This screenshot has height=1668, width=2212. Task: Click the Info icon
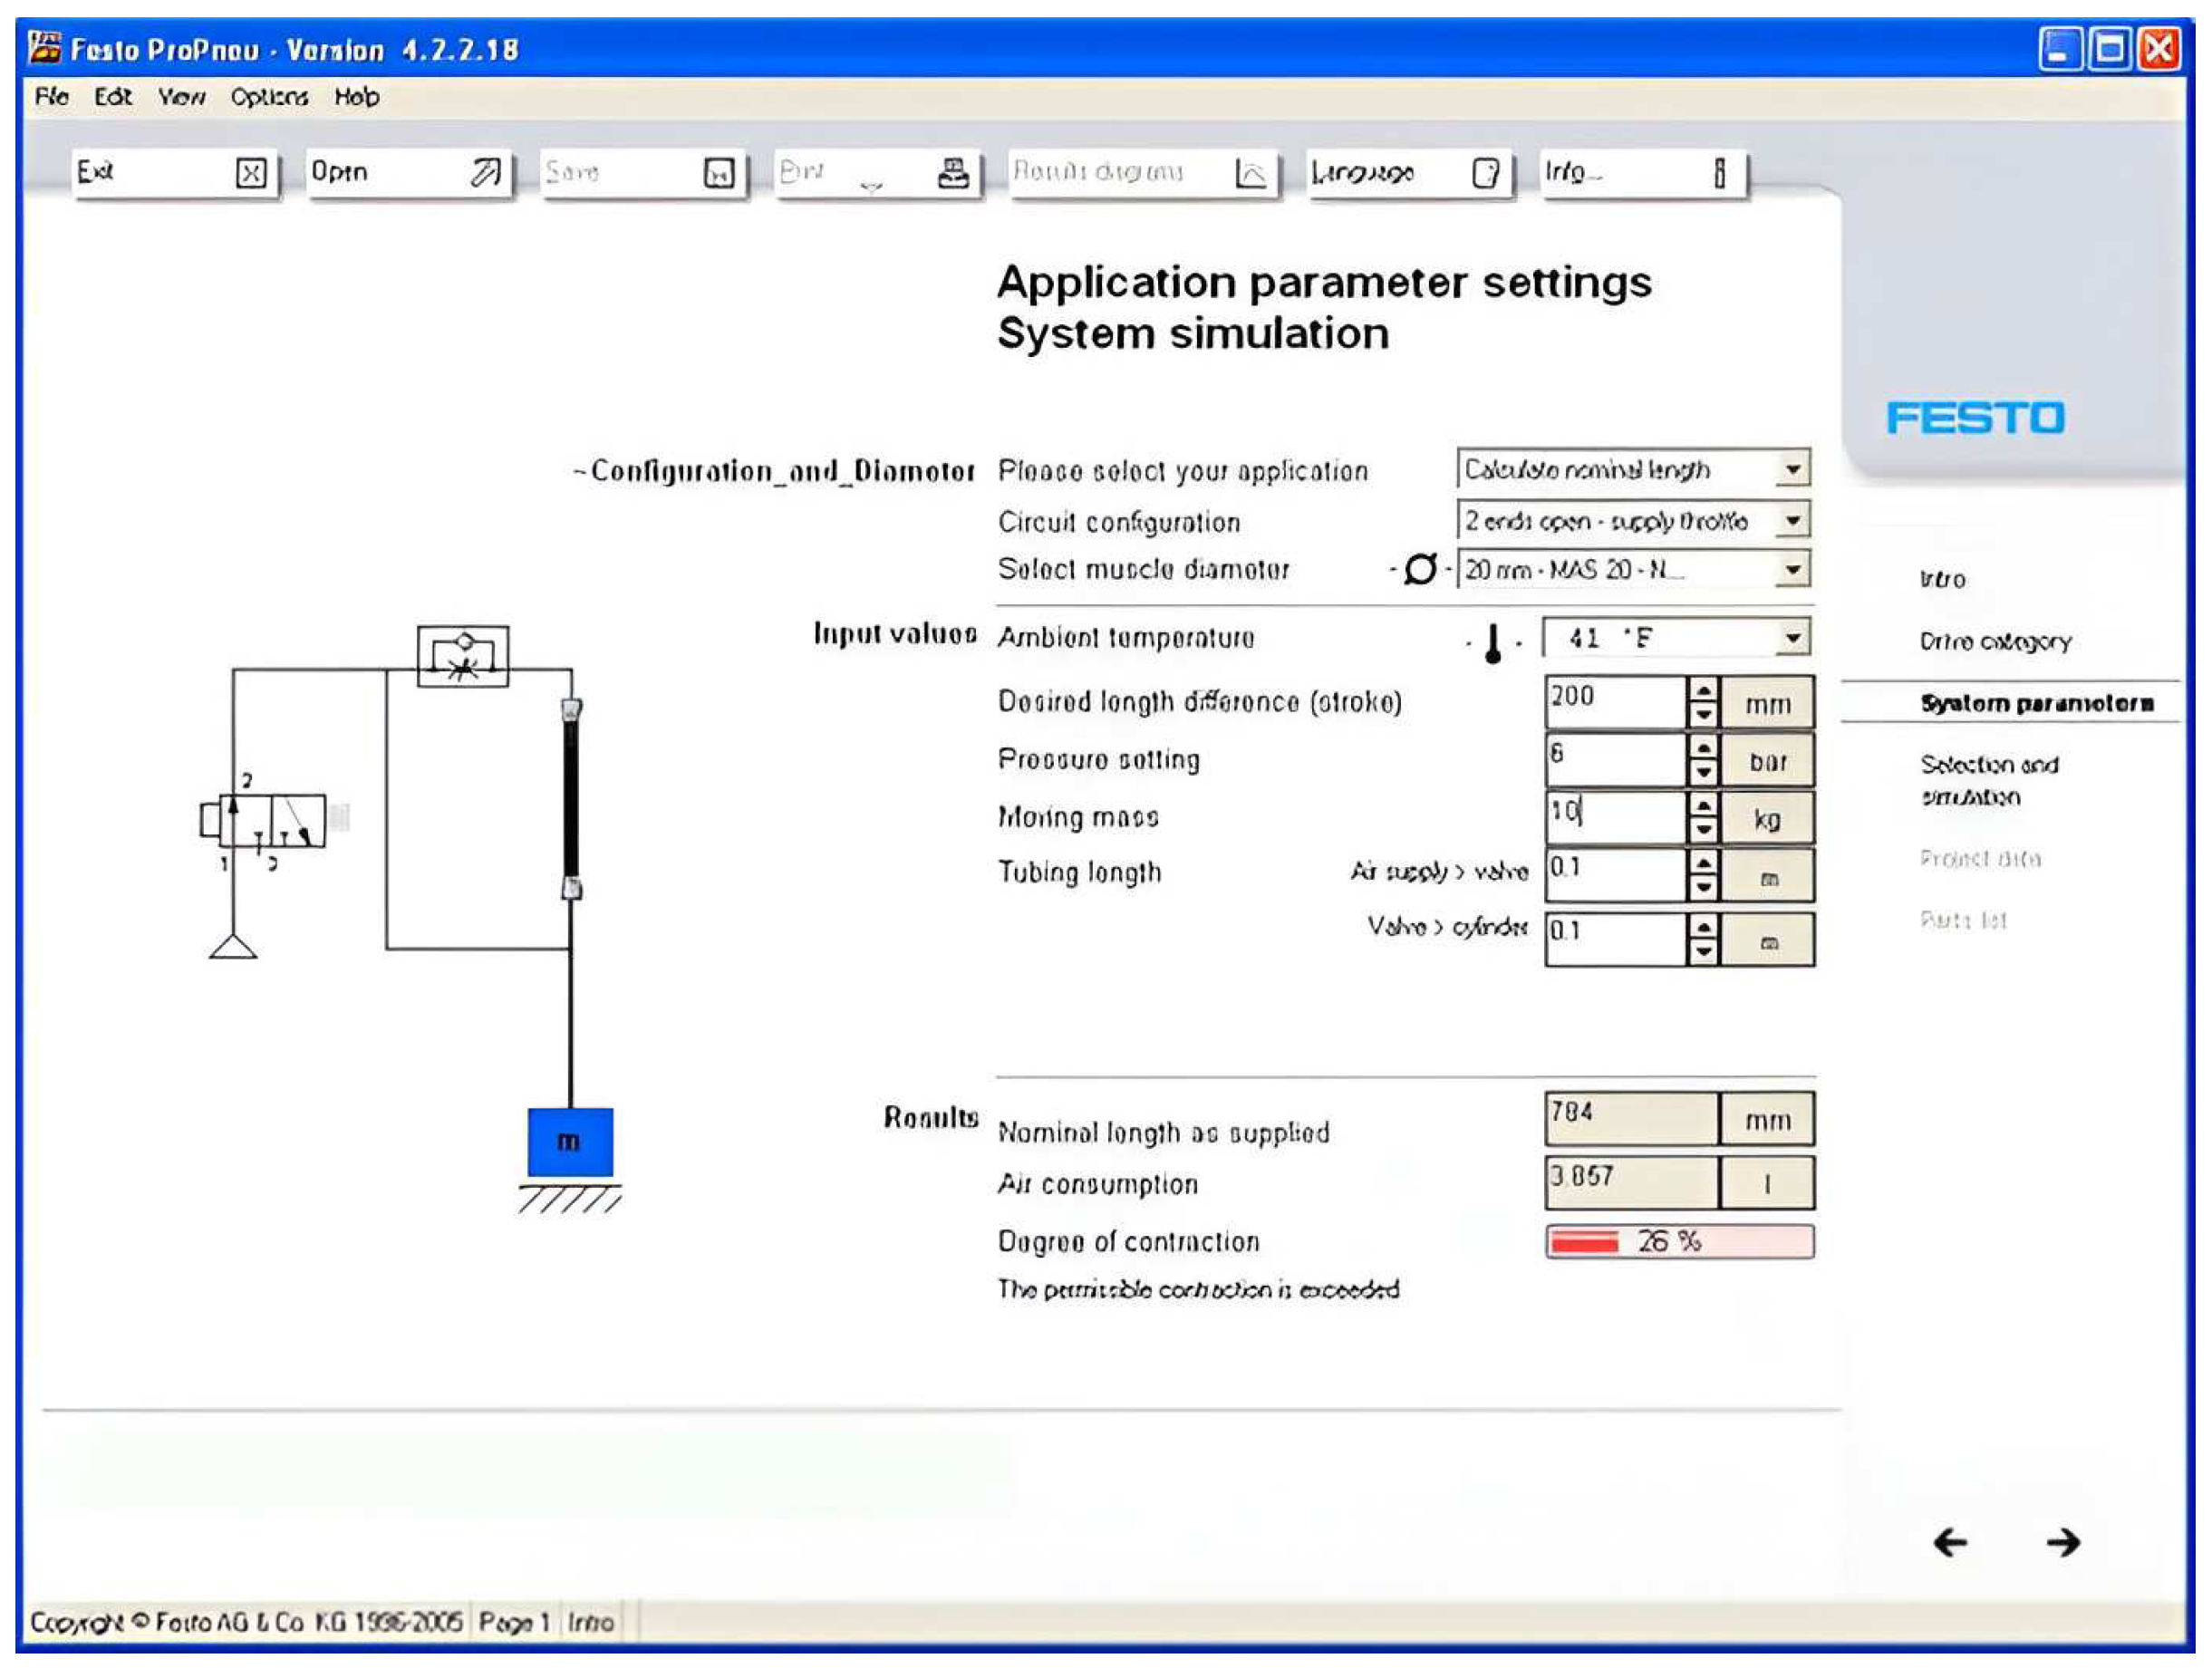(1719, 174)
